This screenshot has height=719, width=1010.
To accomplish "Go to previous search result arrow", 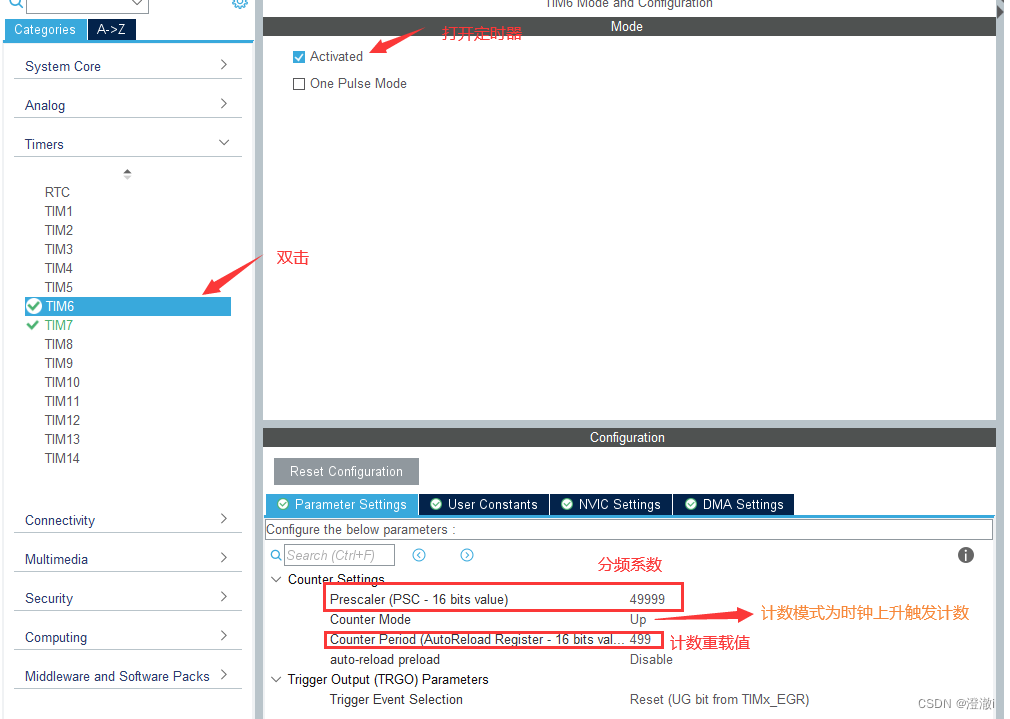I will coord(419,555).
